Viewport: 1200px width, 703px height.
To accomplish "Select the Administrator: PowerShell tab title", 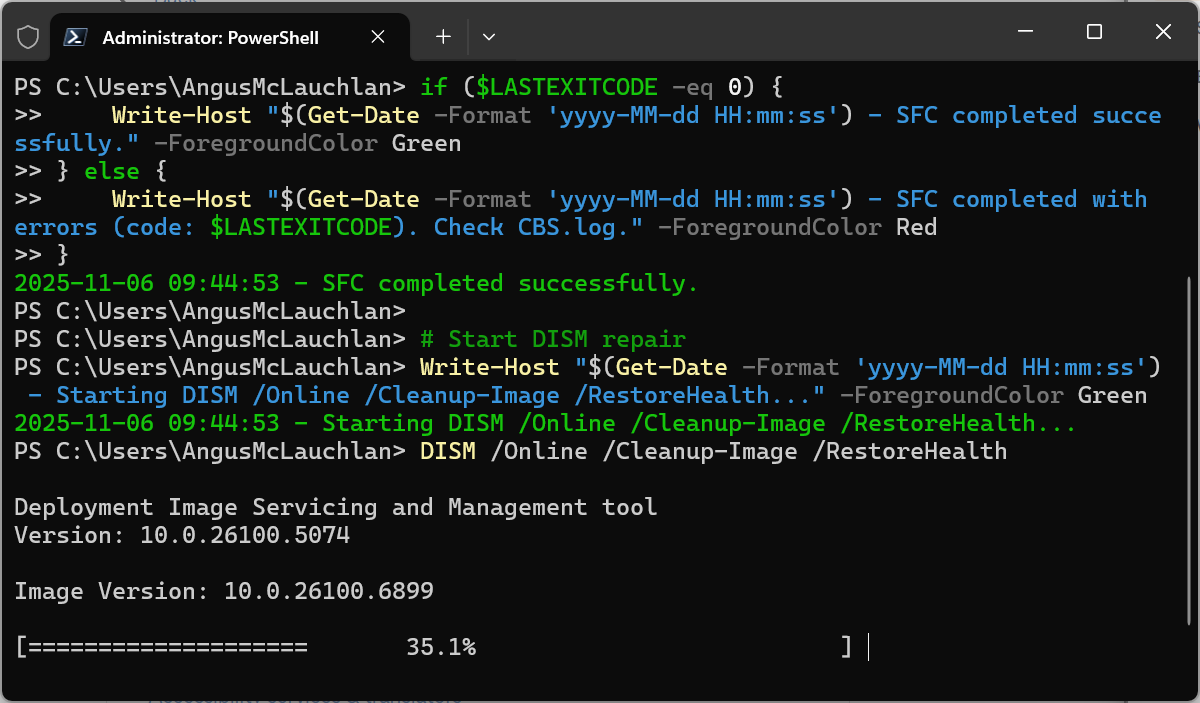I will click(x=210, y=38).
